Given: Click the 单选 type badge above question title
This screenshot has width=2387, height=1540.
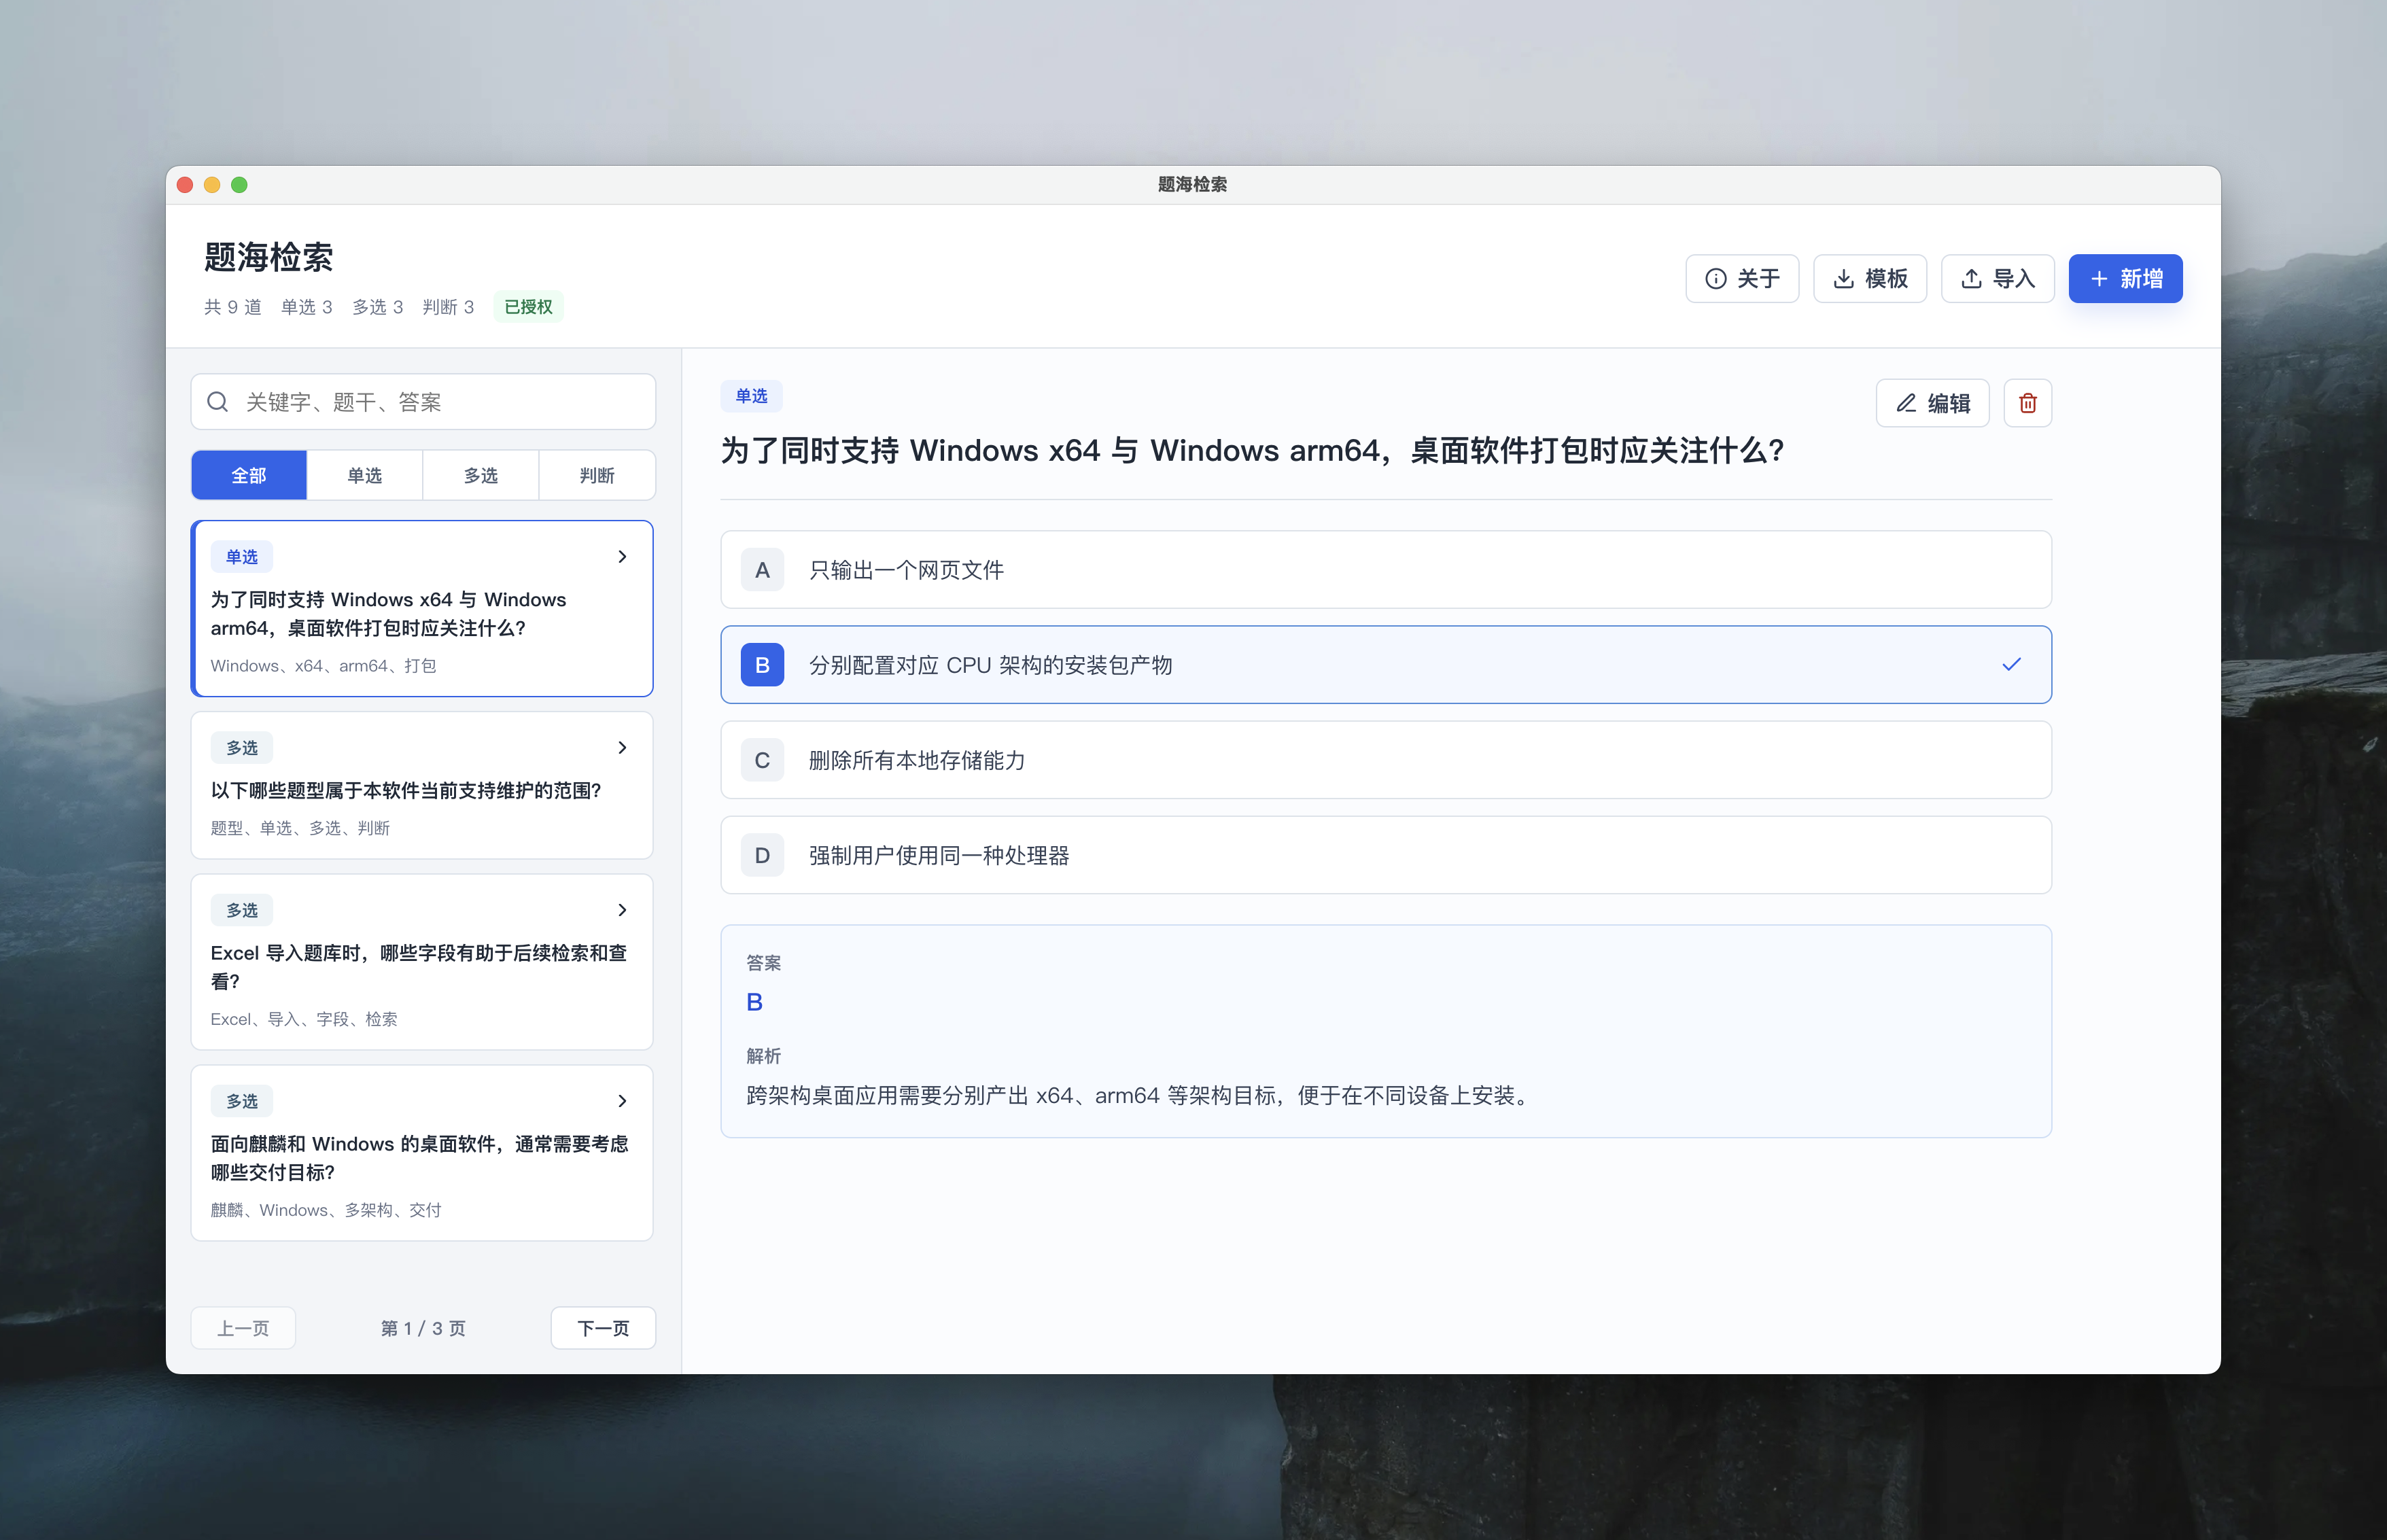Looking at the screenshot, I should [751, 396].
